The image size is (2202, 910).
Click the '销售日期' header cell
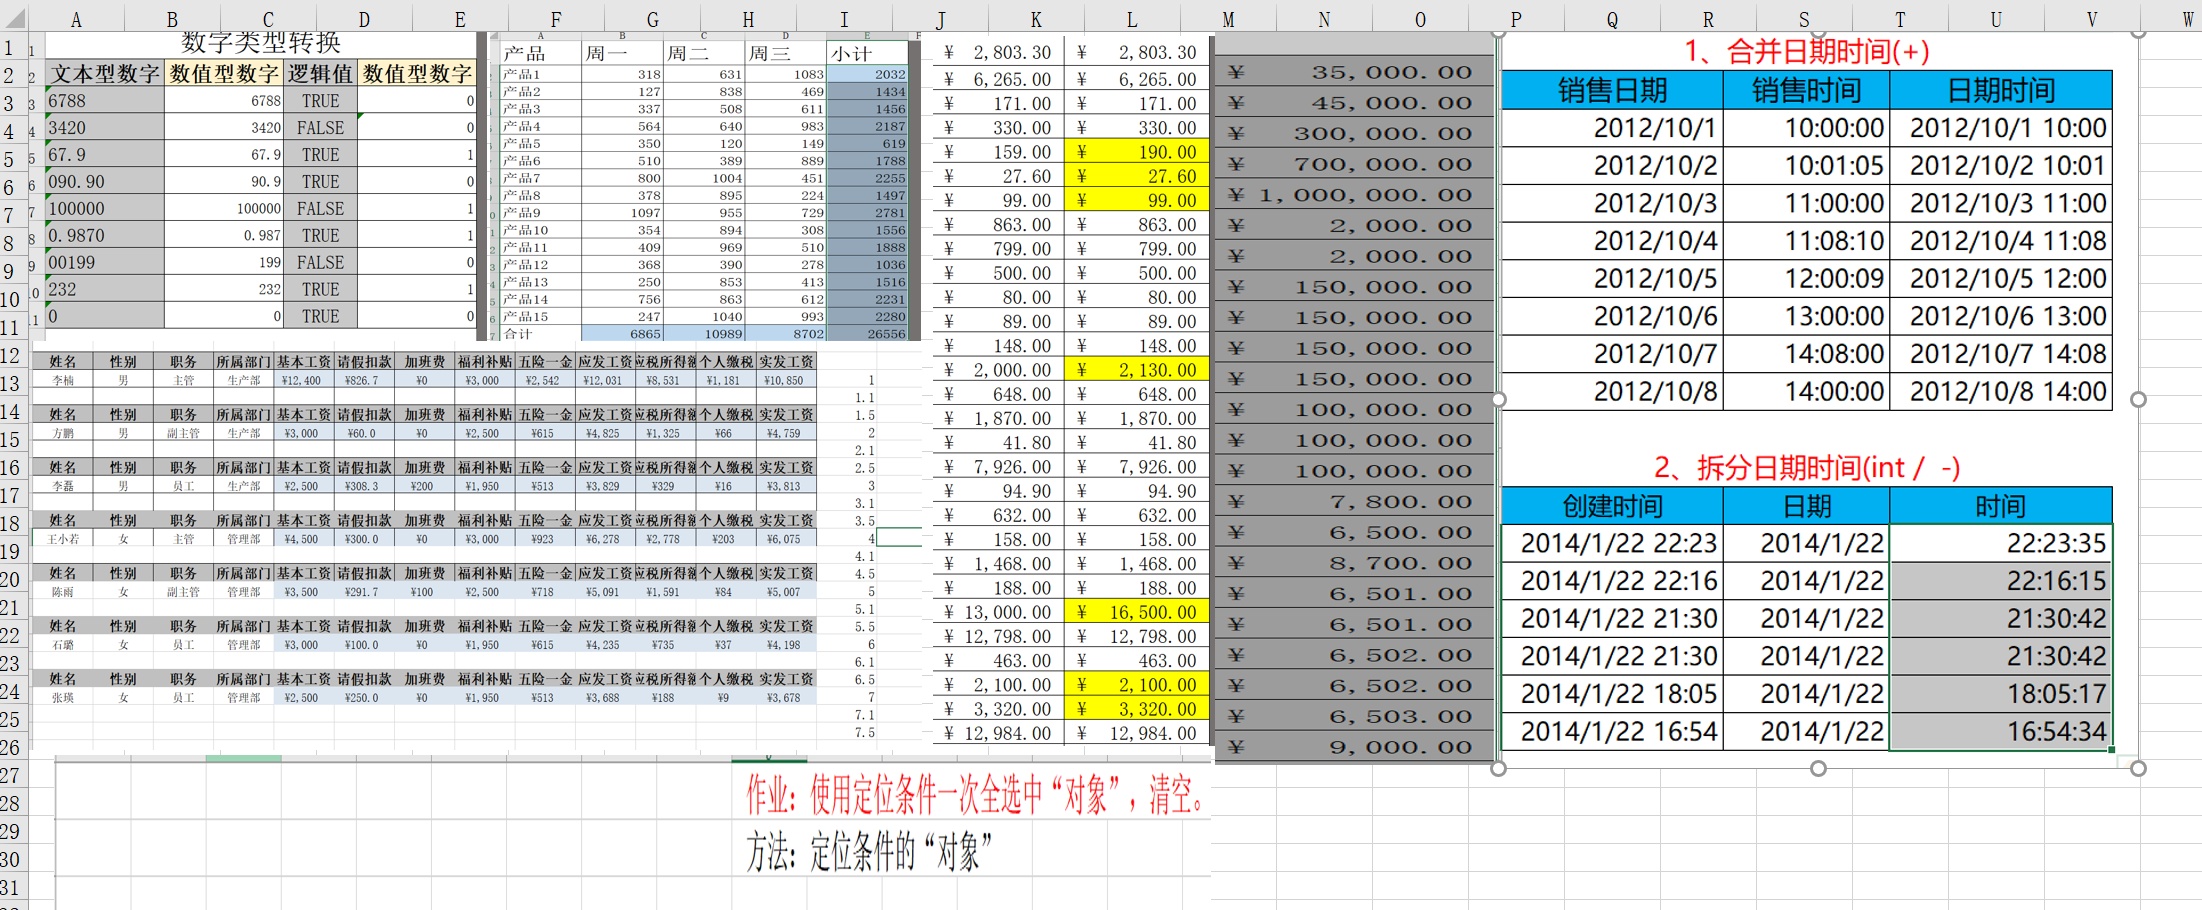(1612, 90)
